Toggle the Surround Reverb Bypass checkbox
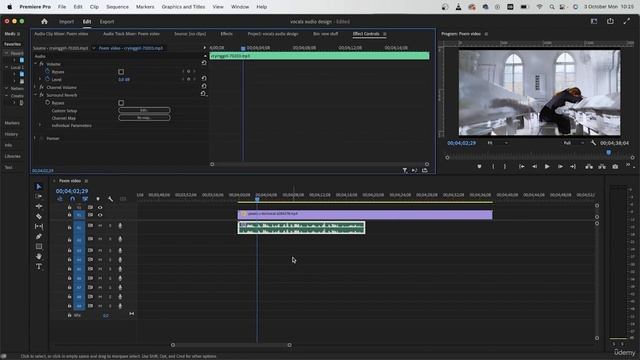Image resolution: width=640 pixels, height=360 pixels. 121,103
